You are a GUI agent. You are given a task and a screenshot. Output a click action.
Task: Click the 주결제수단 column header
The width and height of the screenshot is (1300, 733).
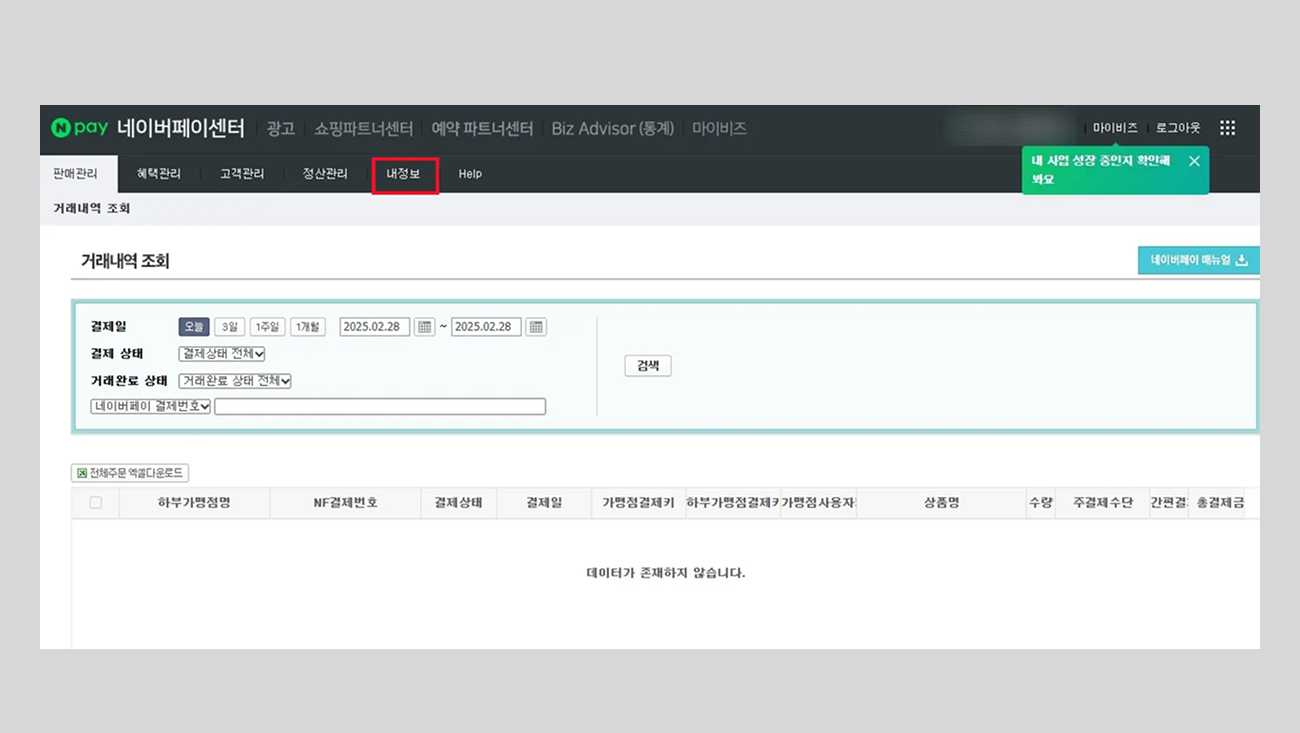click(1102, 503)
